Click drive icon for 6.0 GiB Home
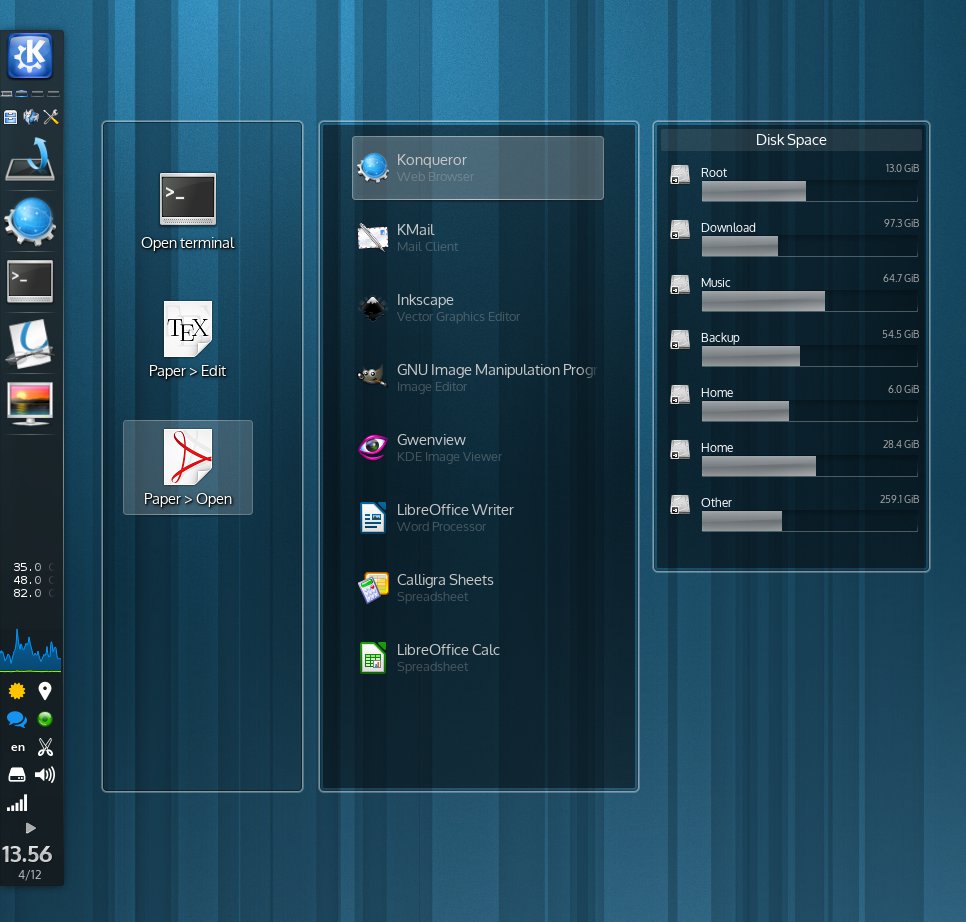This screenshot has height=922, width=966. (680, 395)
